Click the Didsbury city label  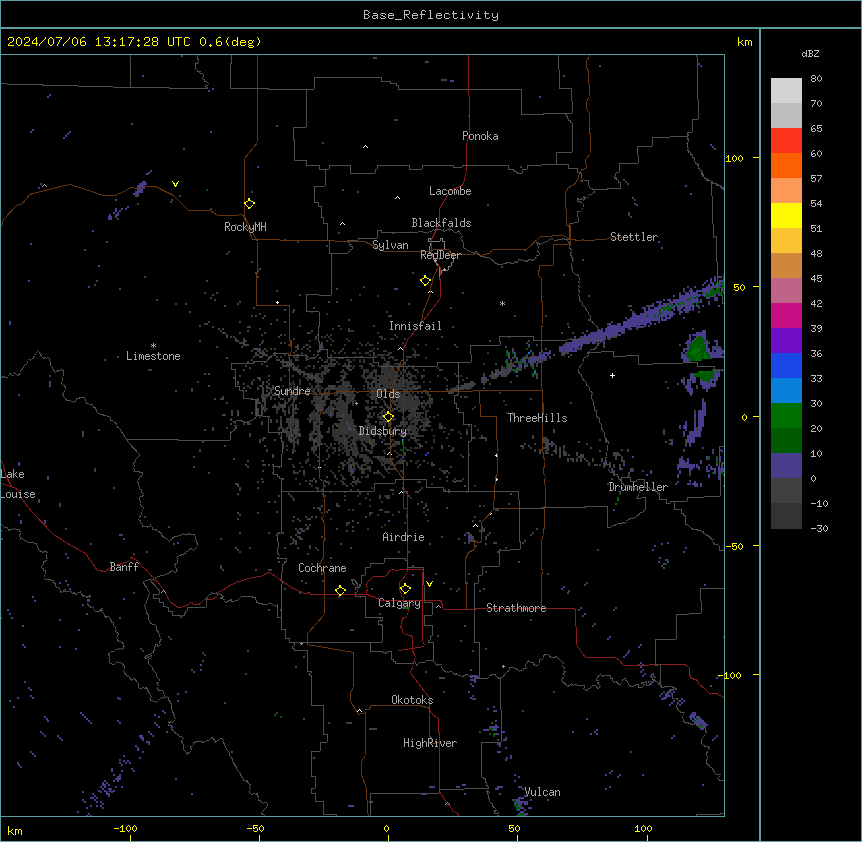pos(383,431)
